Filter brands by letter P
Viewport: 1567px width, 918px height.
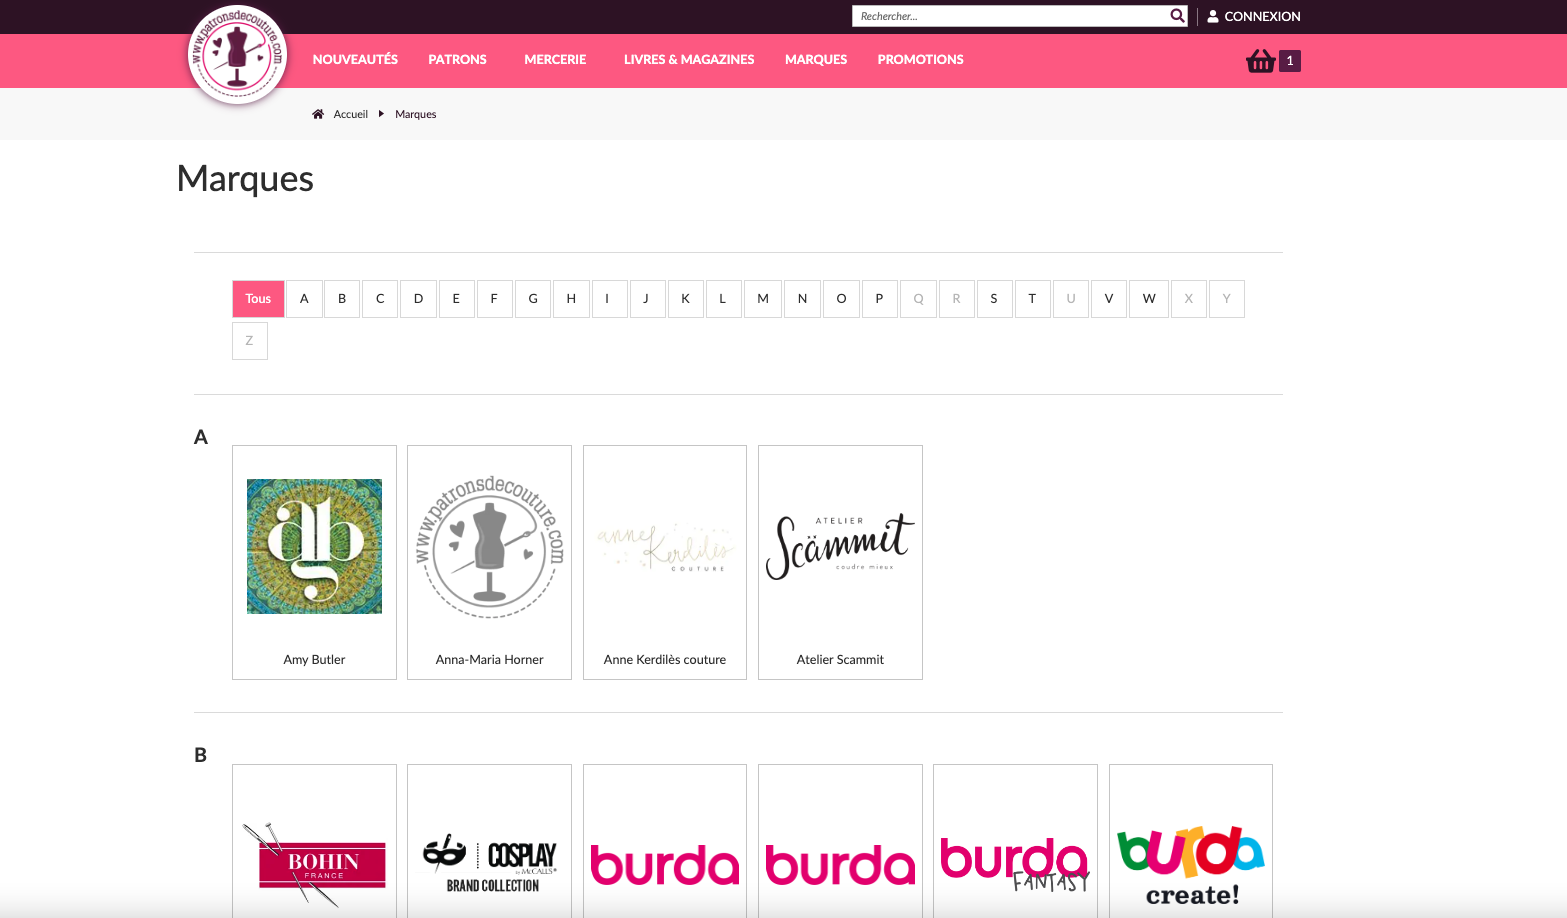(x=879, y=299)
